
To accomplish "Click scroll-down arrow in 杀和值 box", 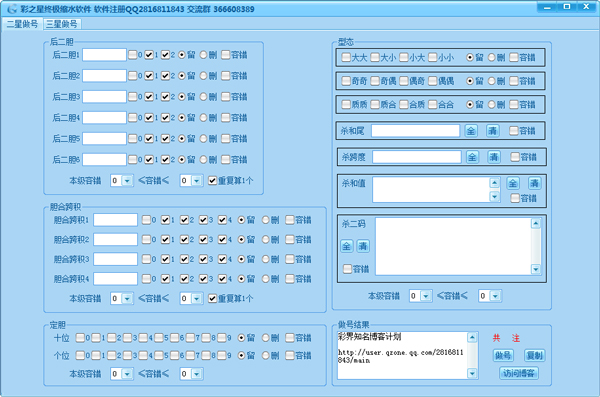I will click(x=494, y=197).
